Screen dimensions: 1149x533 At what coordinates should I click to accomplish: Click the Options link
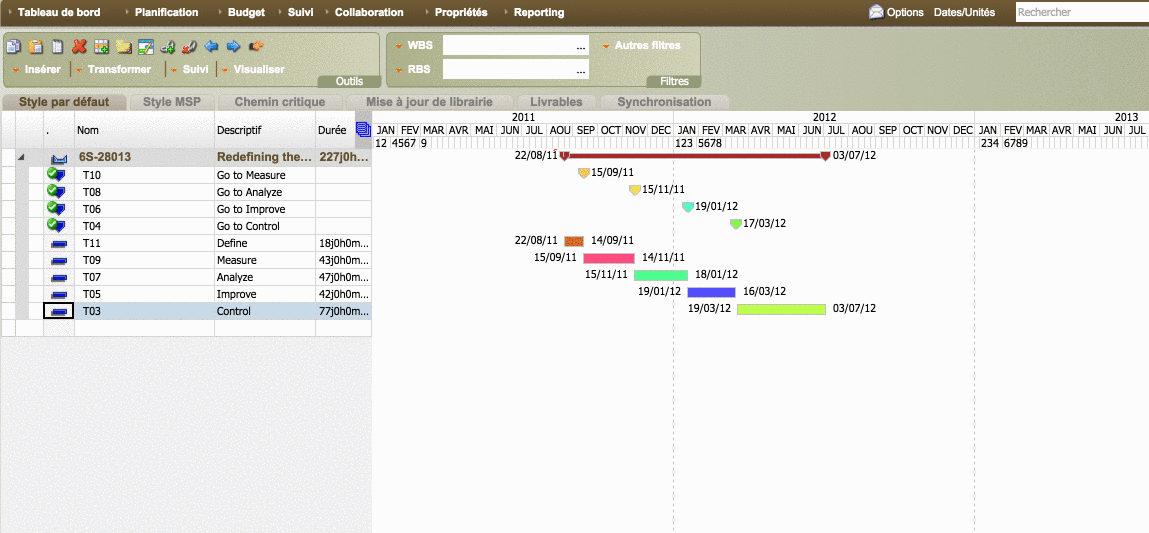tap(905, 12)
